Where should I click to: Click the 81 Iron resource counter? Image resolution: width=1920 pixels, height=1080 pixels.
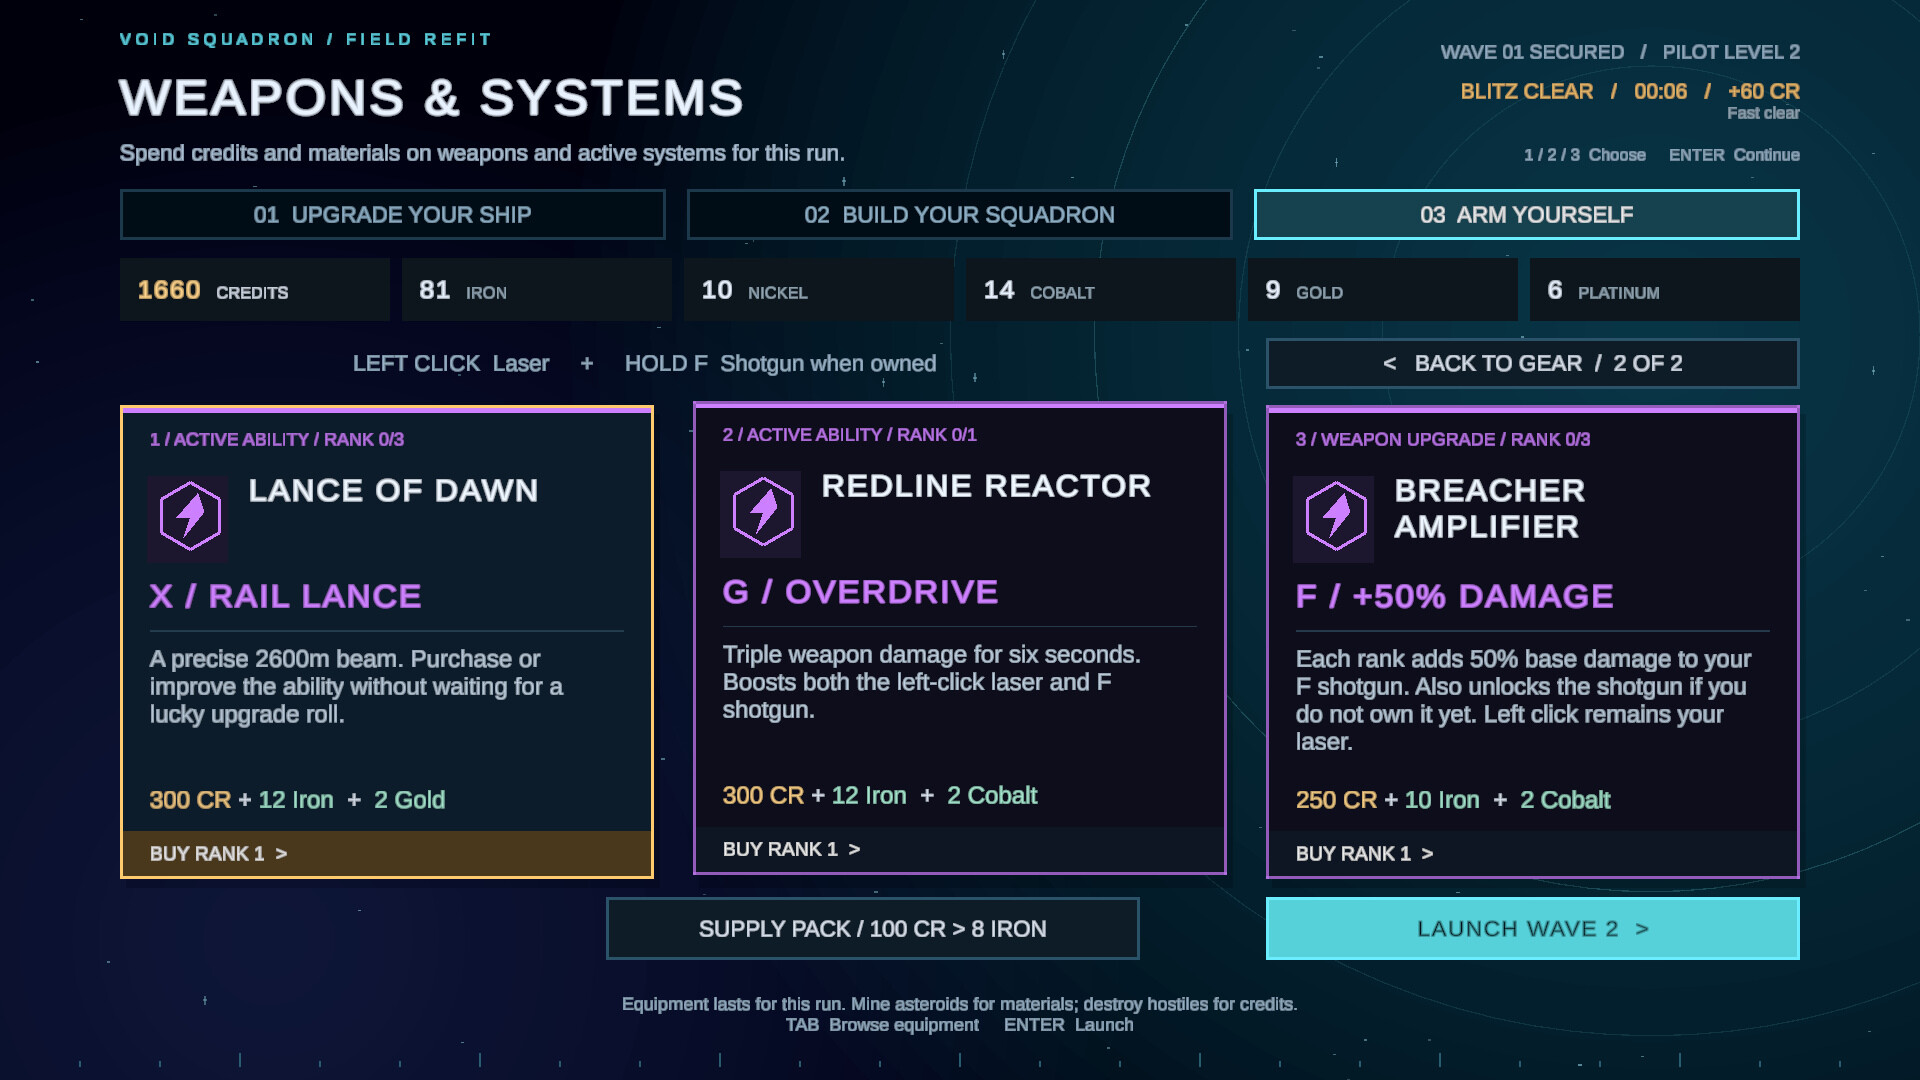coord(536,290)
